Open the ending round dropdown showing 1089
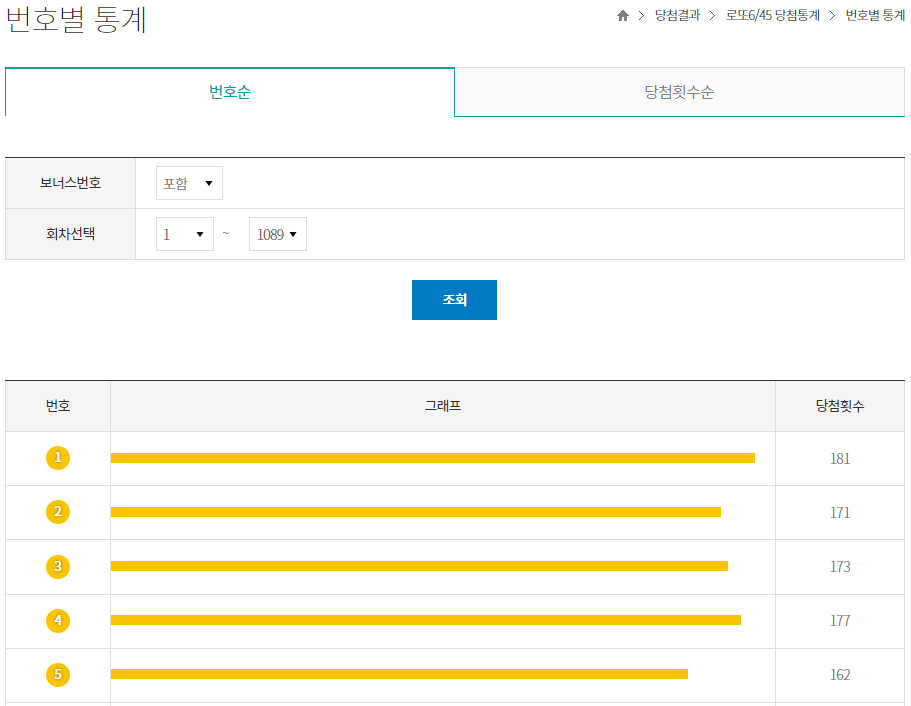 click(277, 233)
